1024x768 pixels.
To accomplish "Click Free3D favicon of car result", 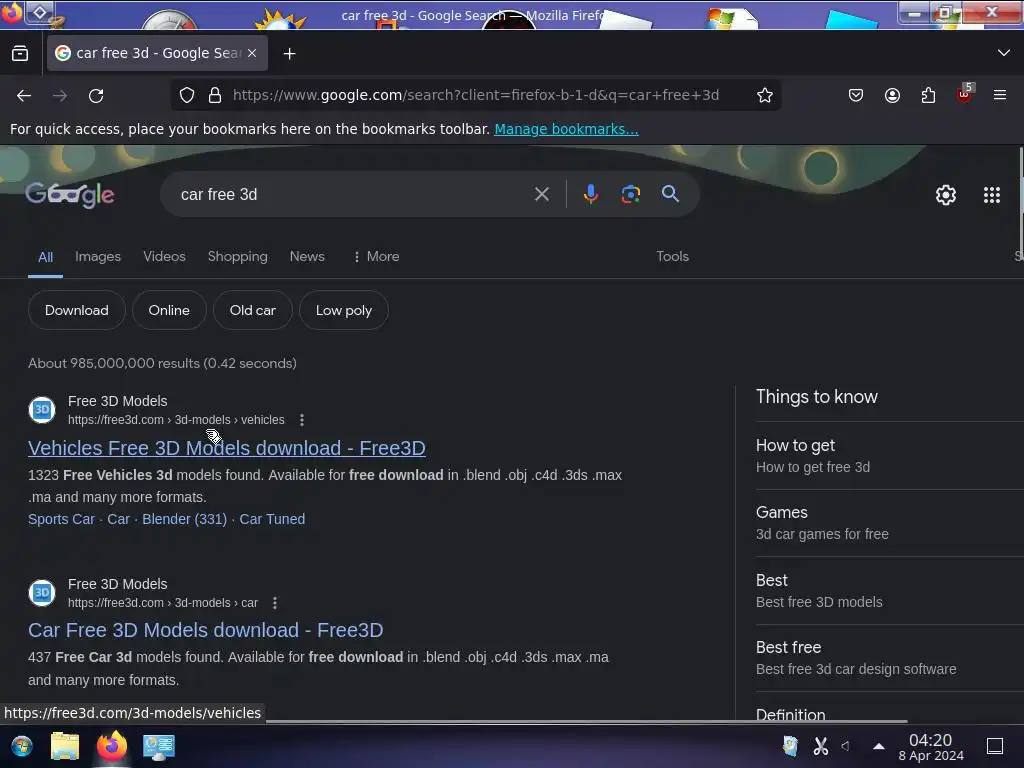I will [42, 593].
